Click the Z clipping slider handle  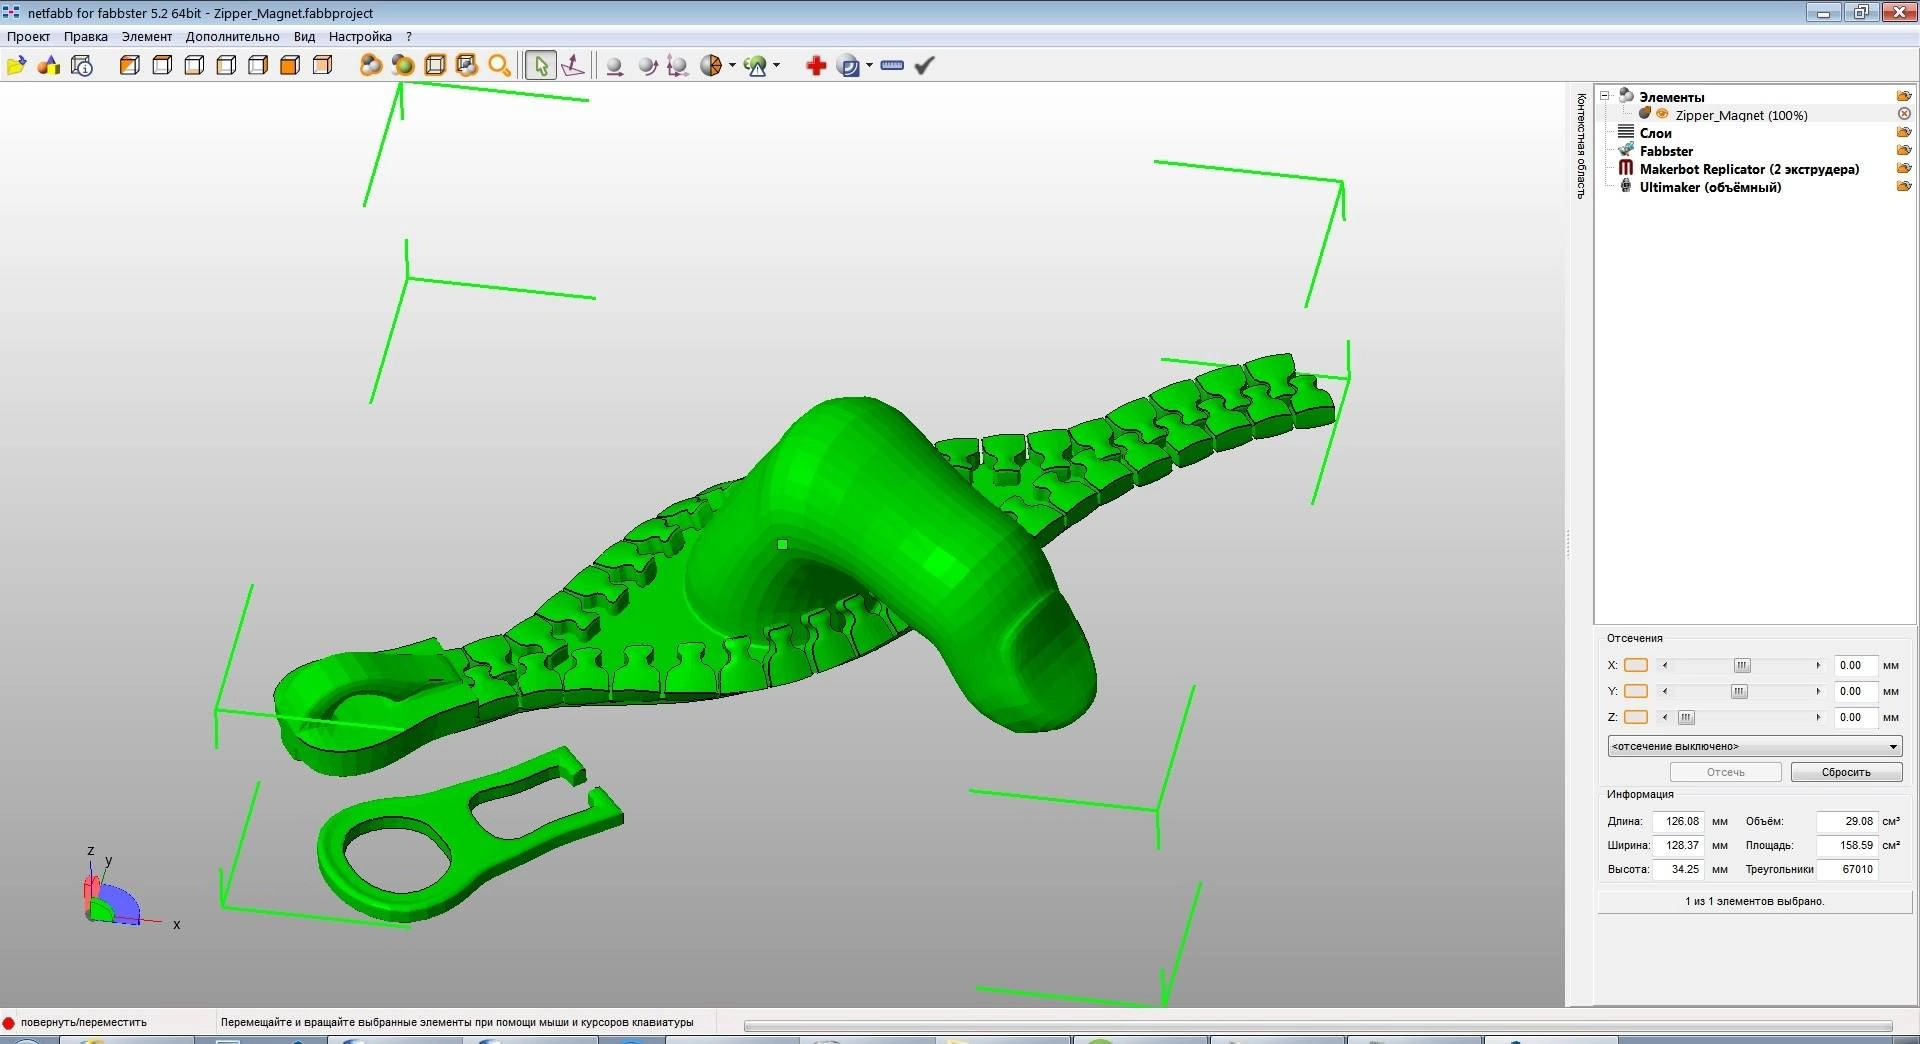[x=1686, y=717]
